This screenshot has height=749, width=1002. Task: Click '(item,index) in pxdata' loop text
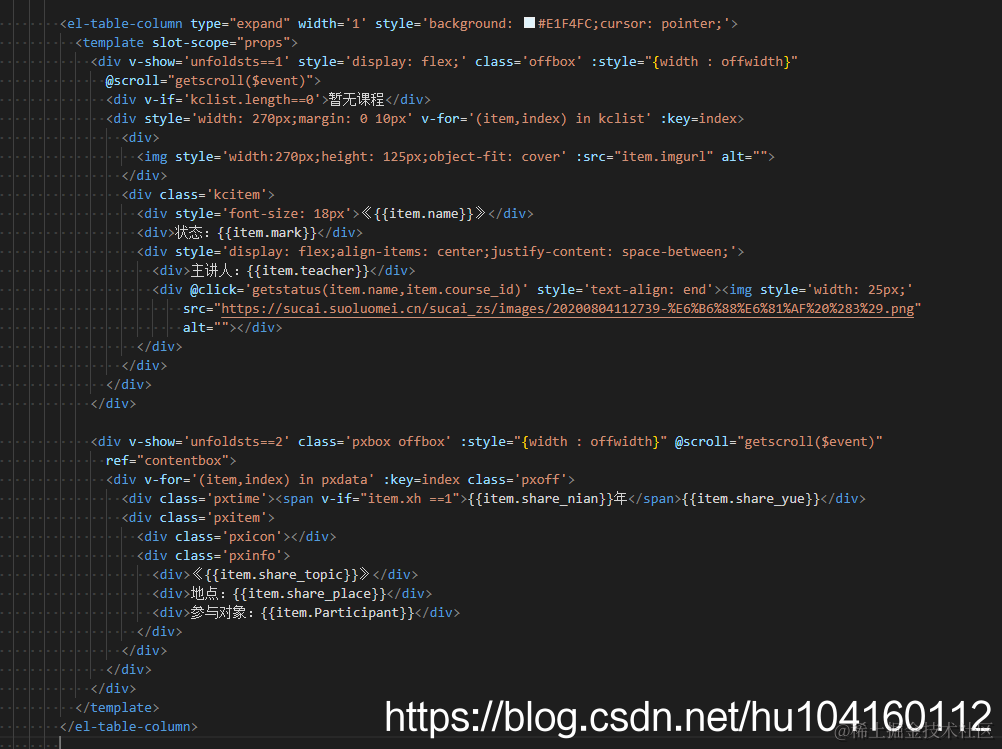point(283,479)
